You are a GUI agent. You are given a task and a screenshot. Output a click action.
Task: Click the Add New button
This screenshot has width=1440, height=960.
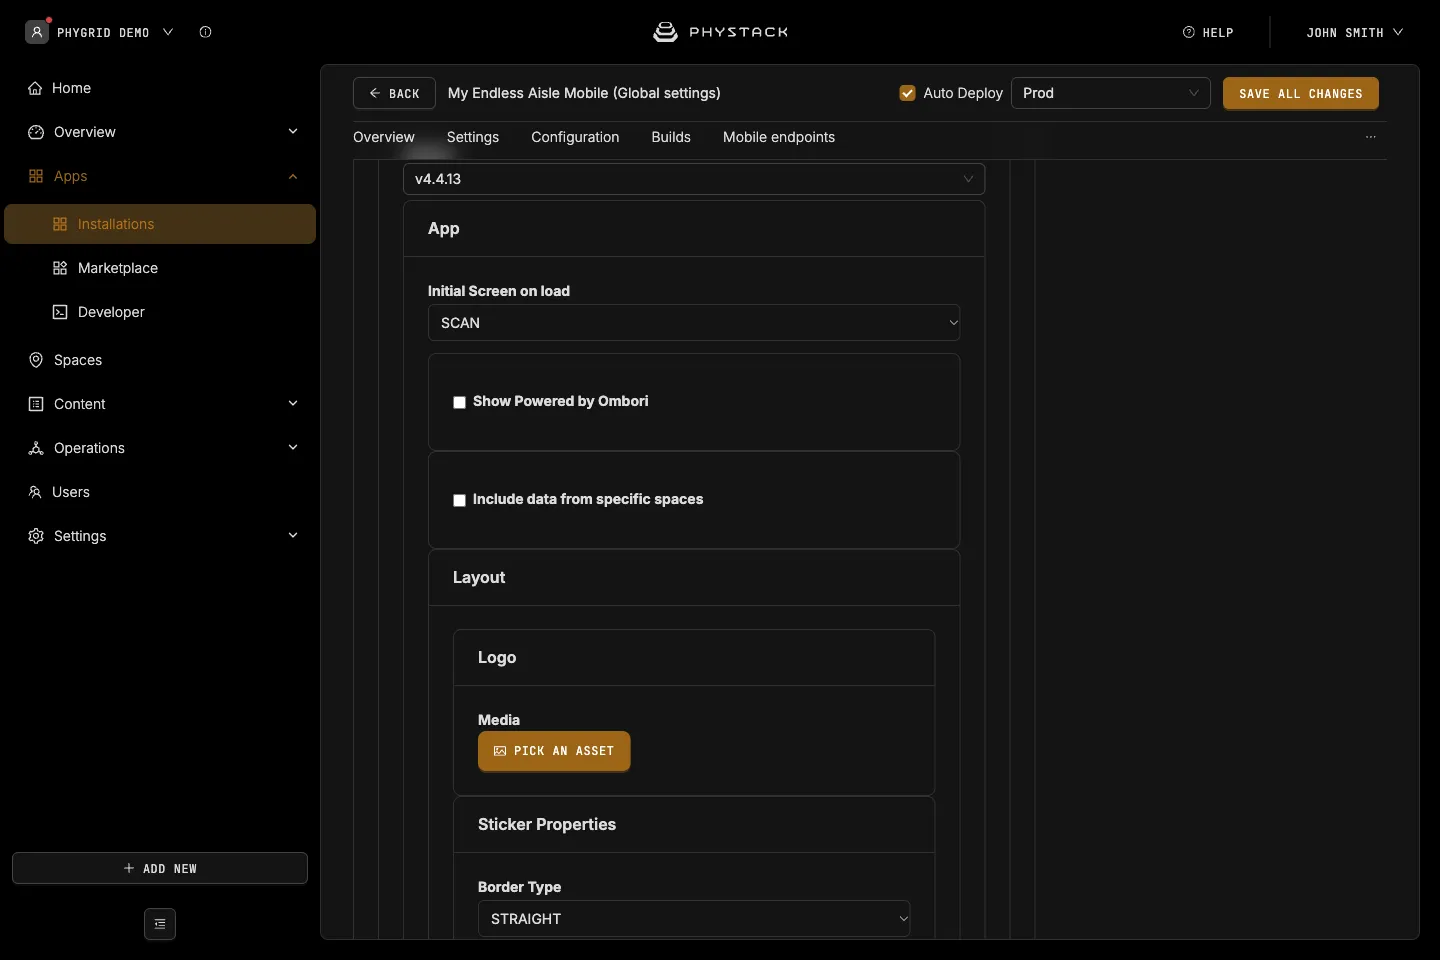point(160,868)
